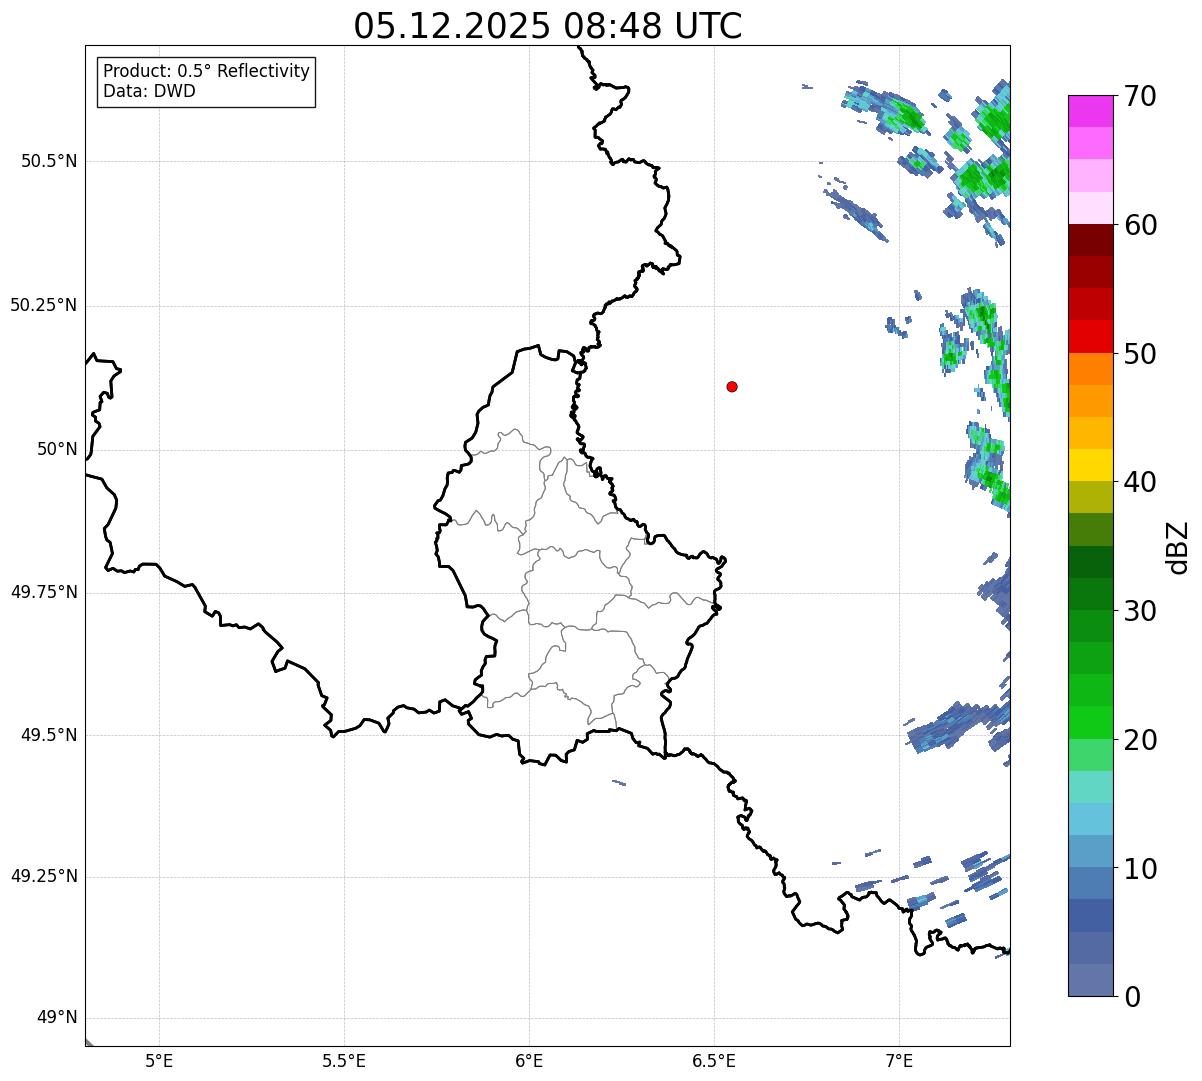Click the 50.5°N latitude label
This screenshot has width=1202, height=1081.
49,162
